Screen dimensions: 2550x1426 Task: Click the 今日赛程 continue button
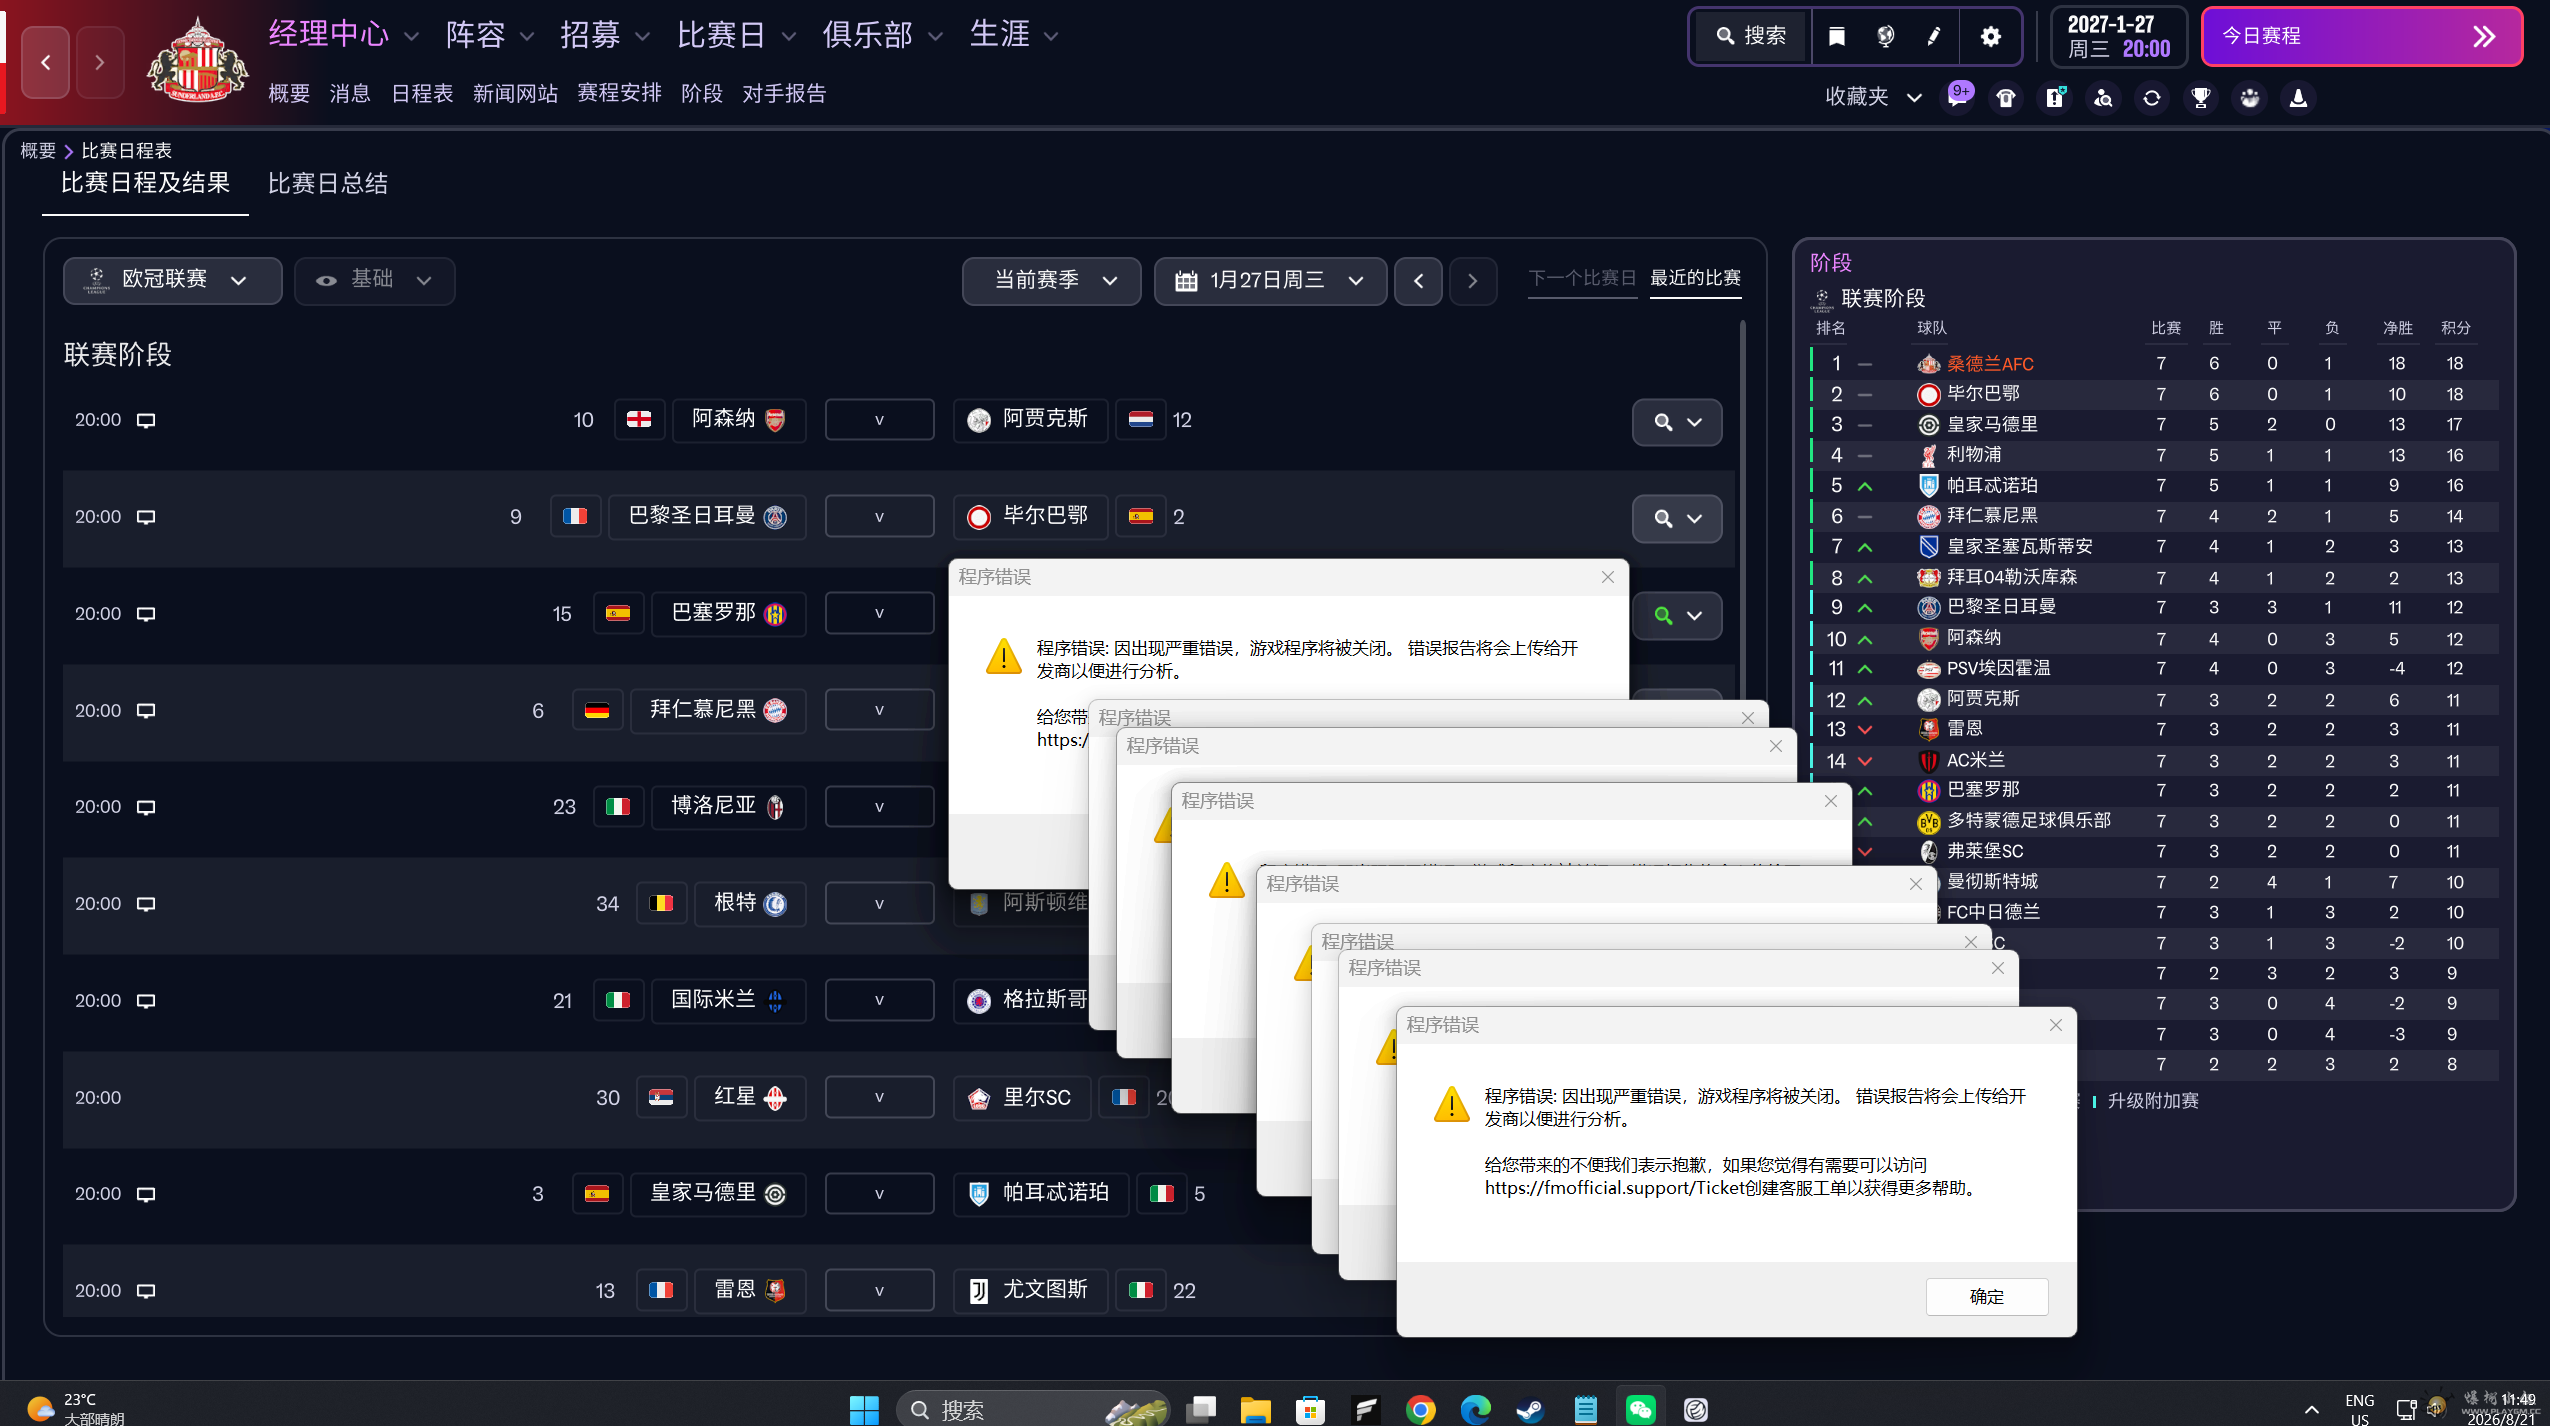click(x=2361, y=37)
